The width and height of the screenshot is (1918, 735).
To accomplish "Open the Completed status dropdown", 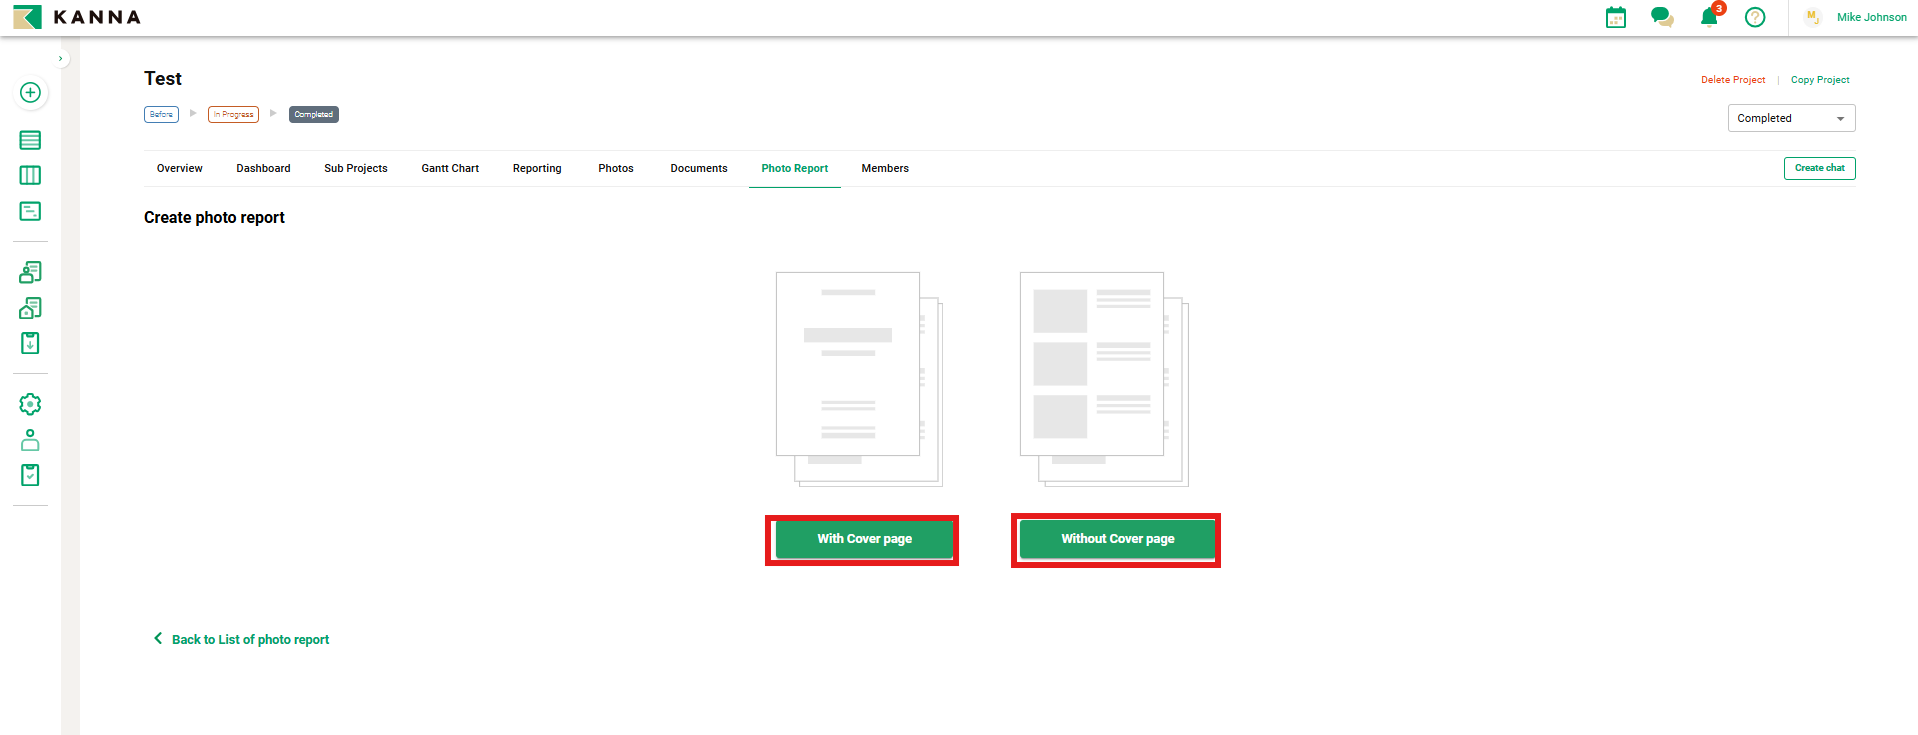I will tap(1790, 118).
